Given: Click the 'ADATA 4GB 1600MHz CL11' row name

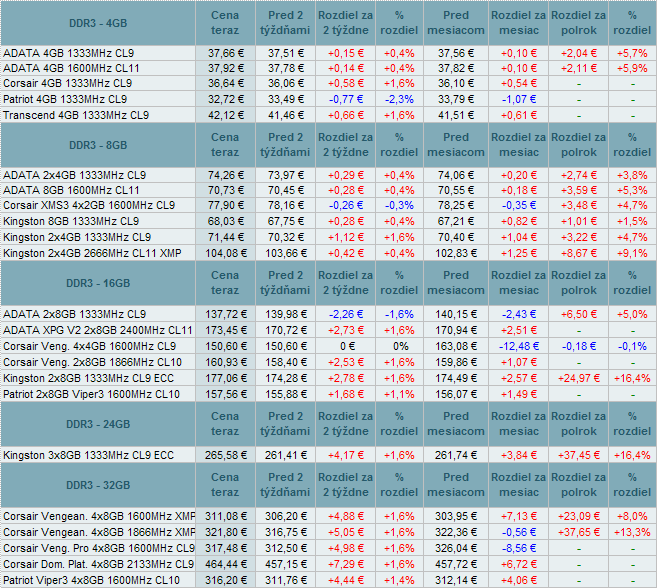Looking at the screenshot, I should click(x=71, y=68).
